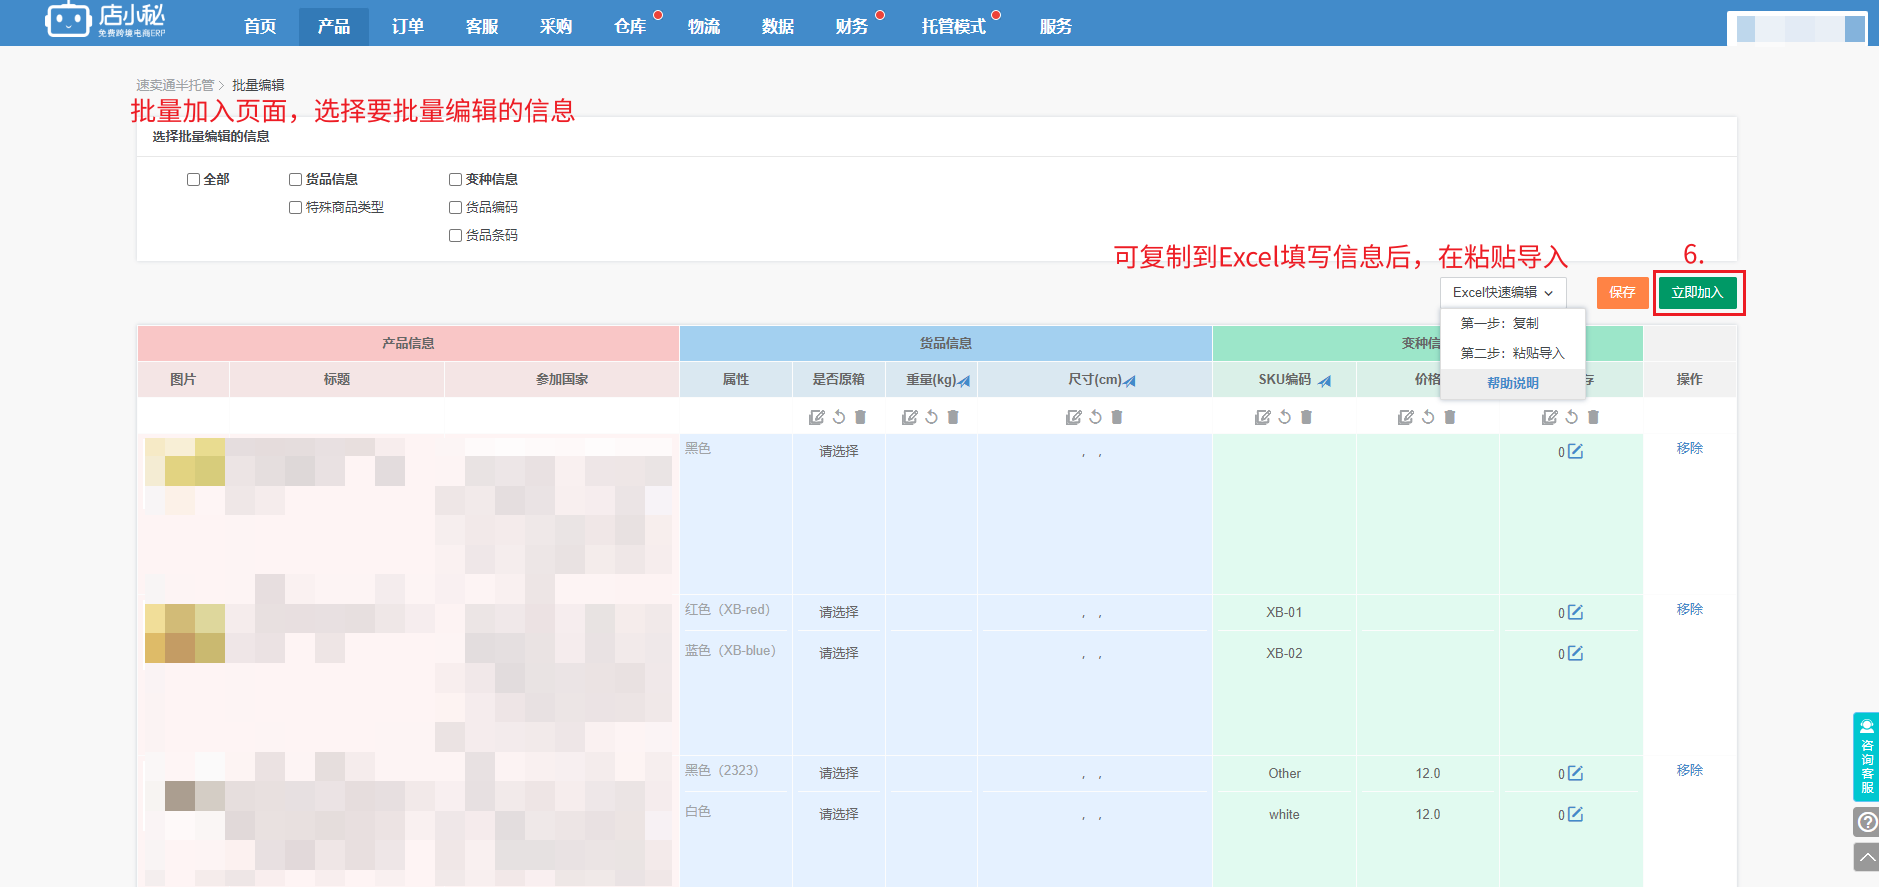
Task: Click the reset arrow icon under 尺寸(cm)
Action: (x=1096, y=417)
